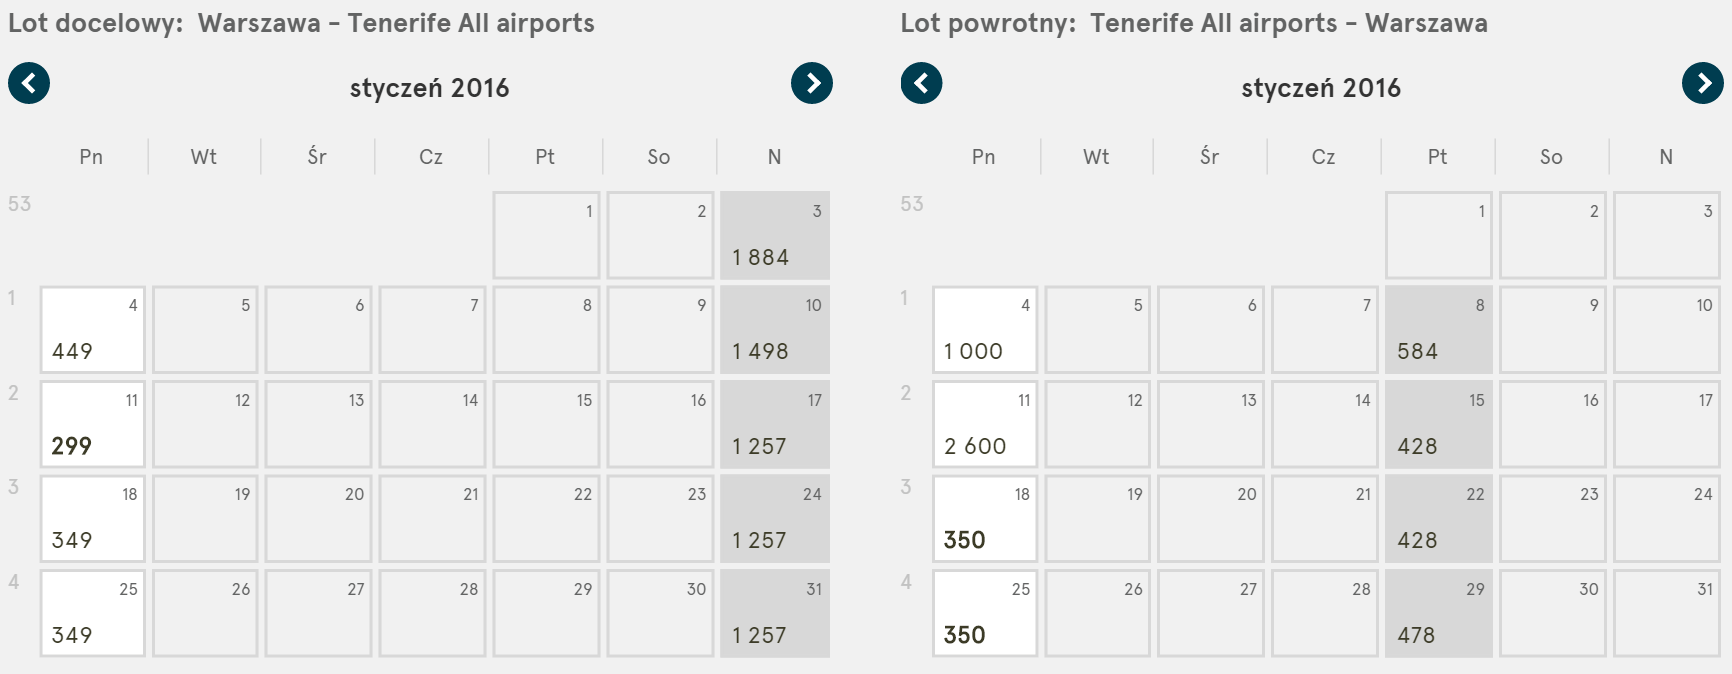Go to next month in outbound calendar

pos(811,83)
